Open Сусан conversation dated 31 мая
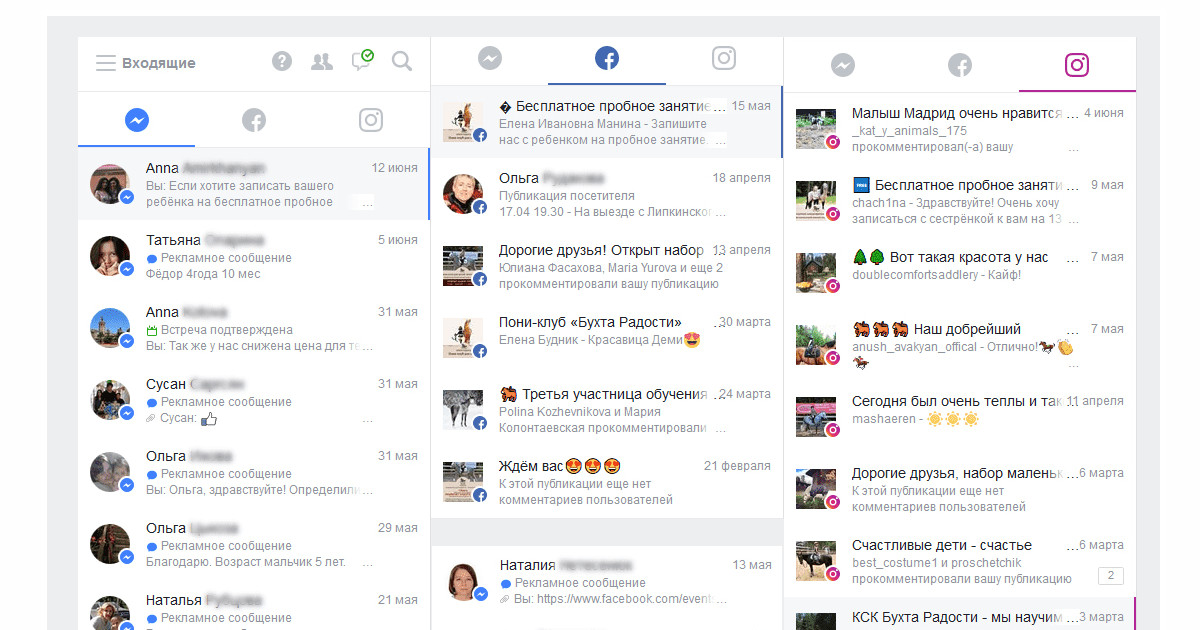1200x630 pixels. click(x=254, y=401)
